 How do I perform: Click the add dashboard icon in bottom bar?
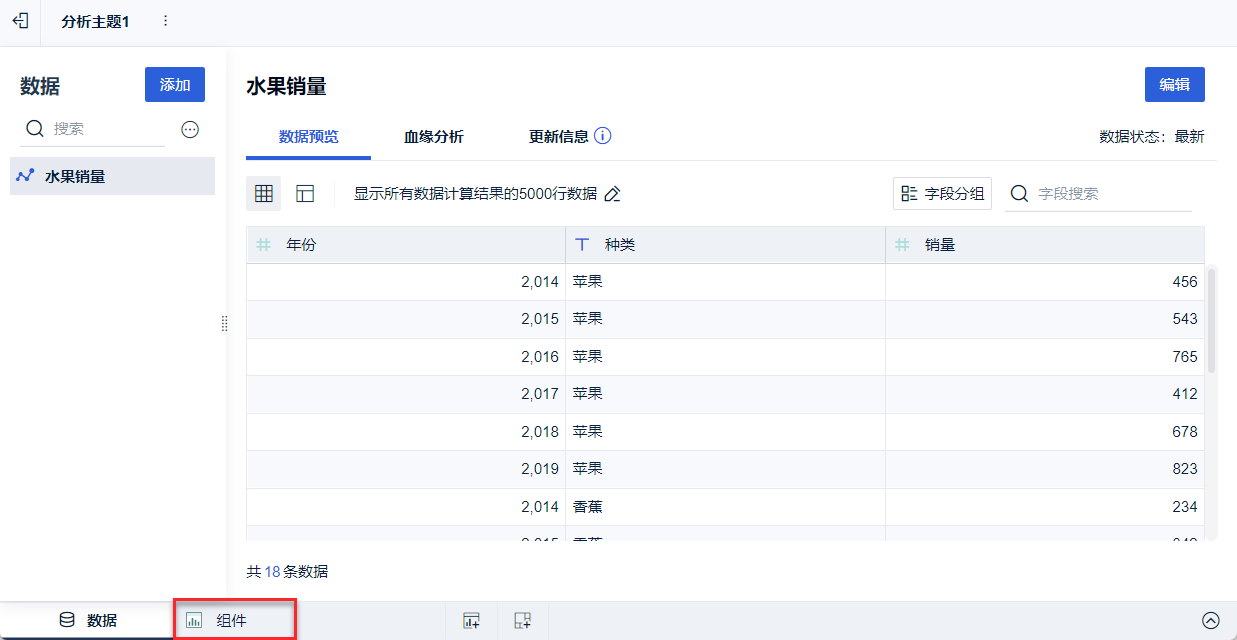click(x=522, y=621)
